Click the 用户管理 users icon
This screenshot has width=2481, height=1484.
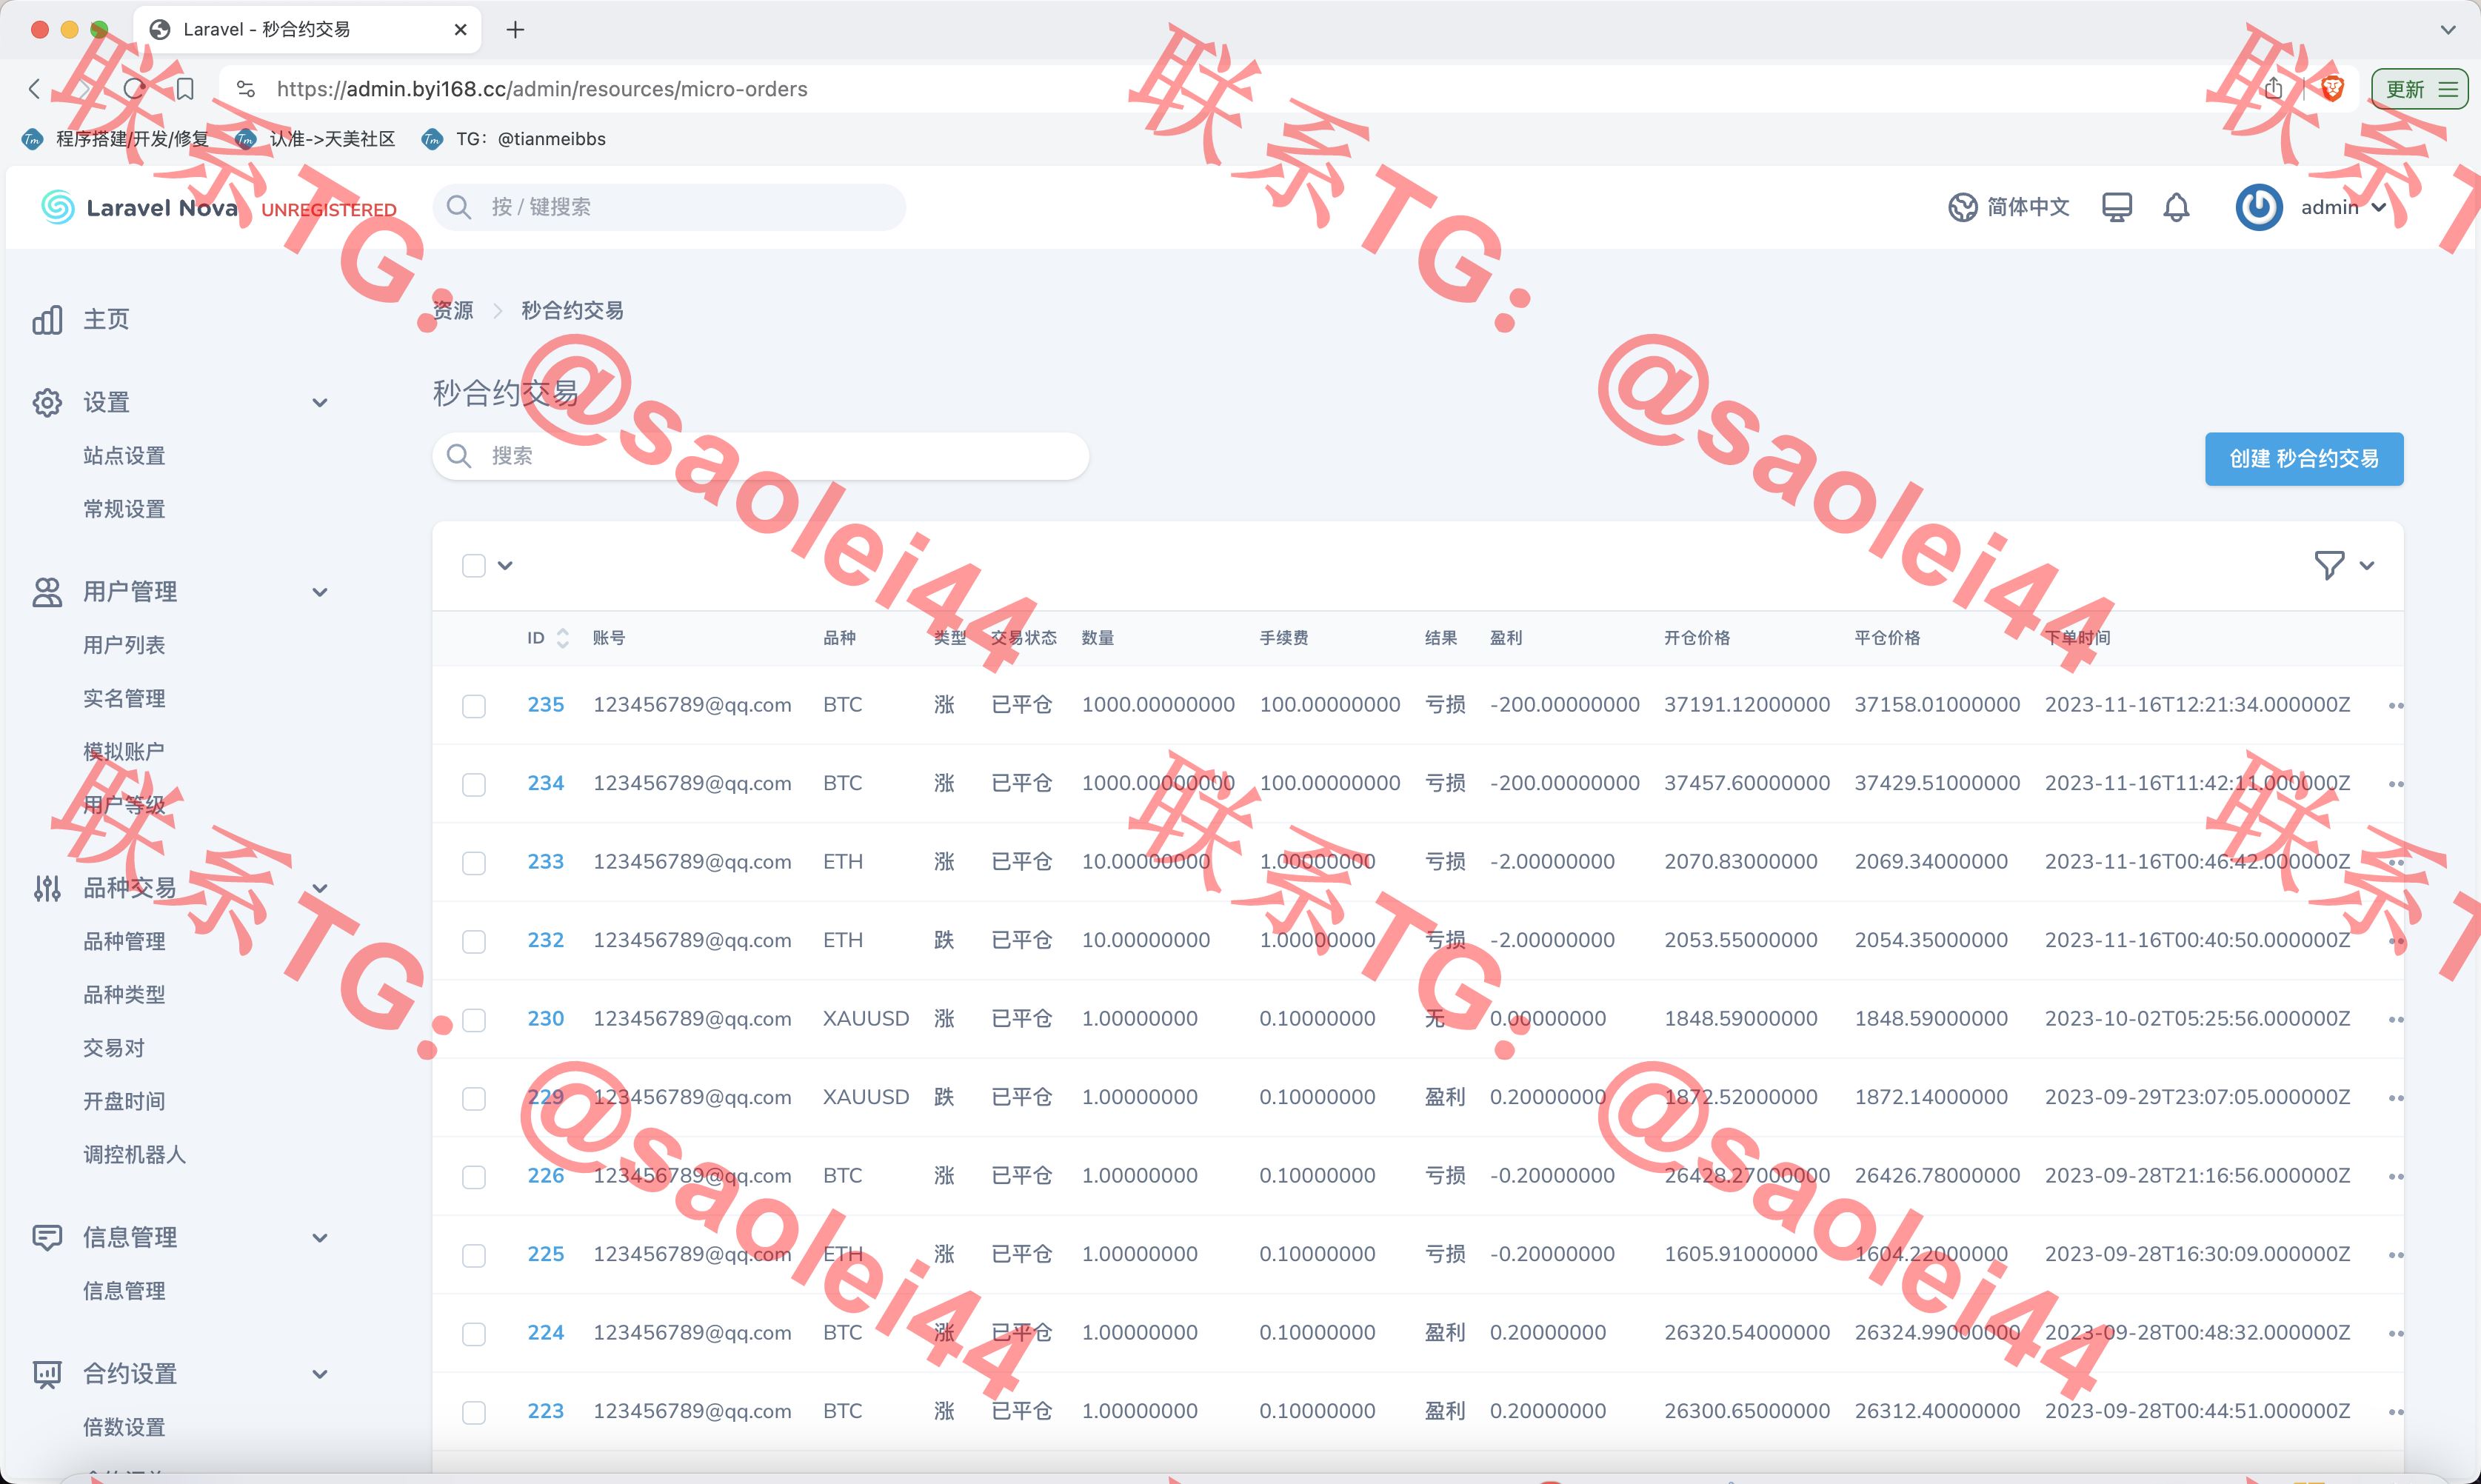click(x=47, y=592)
